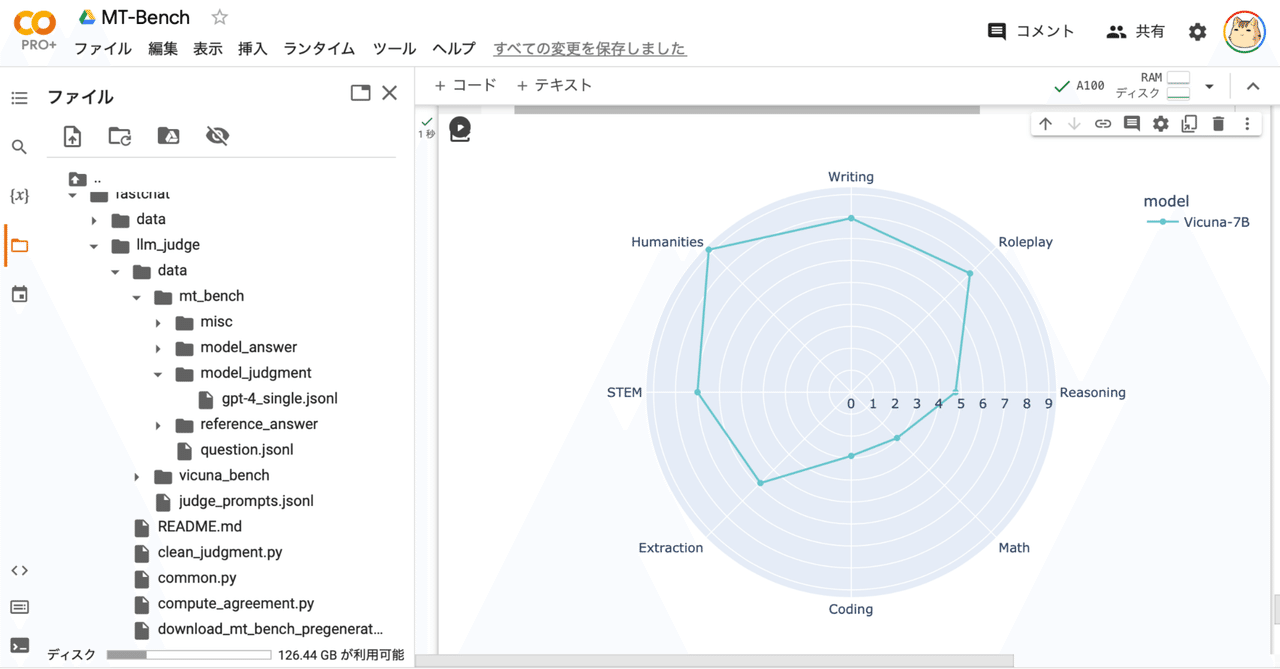Open the ランタイム menu

pyautogui.click(x=318, y=48)
